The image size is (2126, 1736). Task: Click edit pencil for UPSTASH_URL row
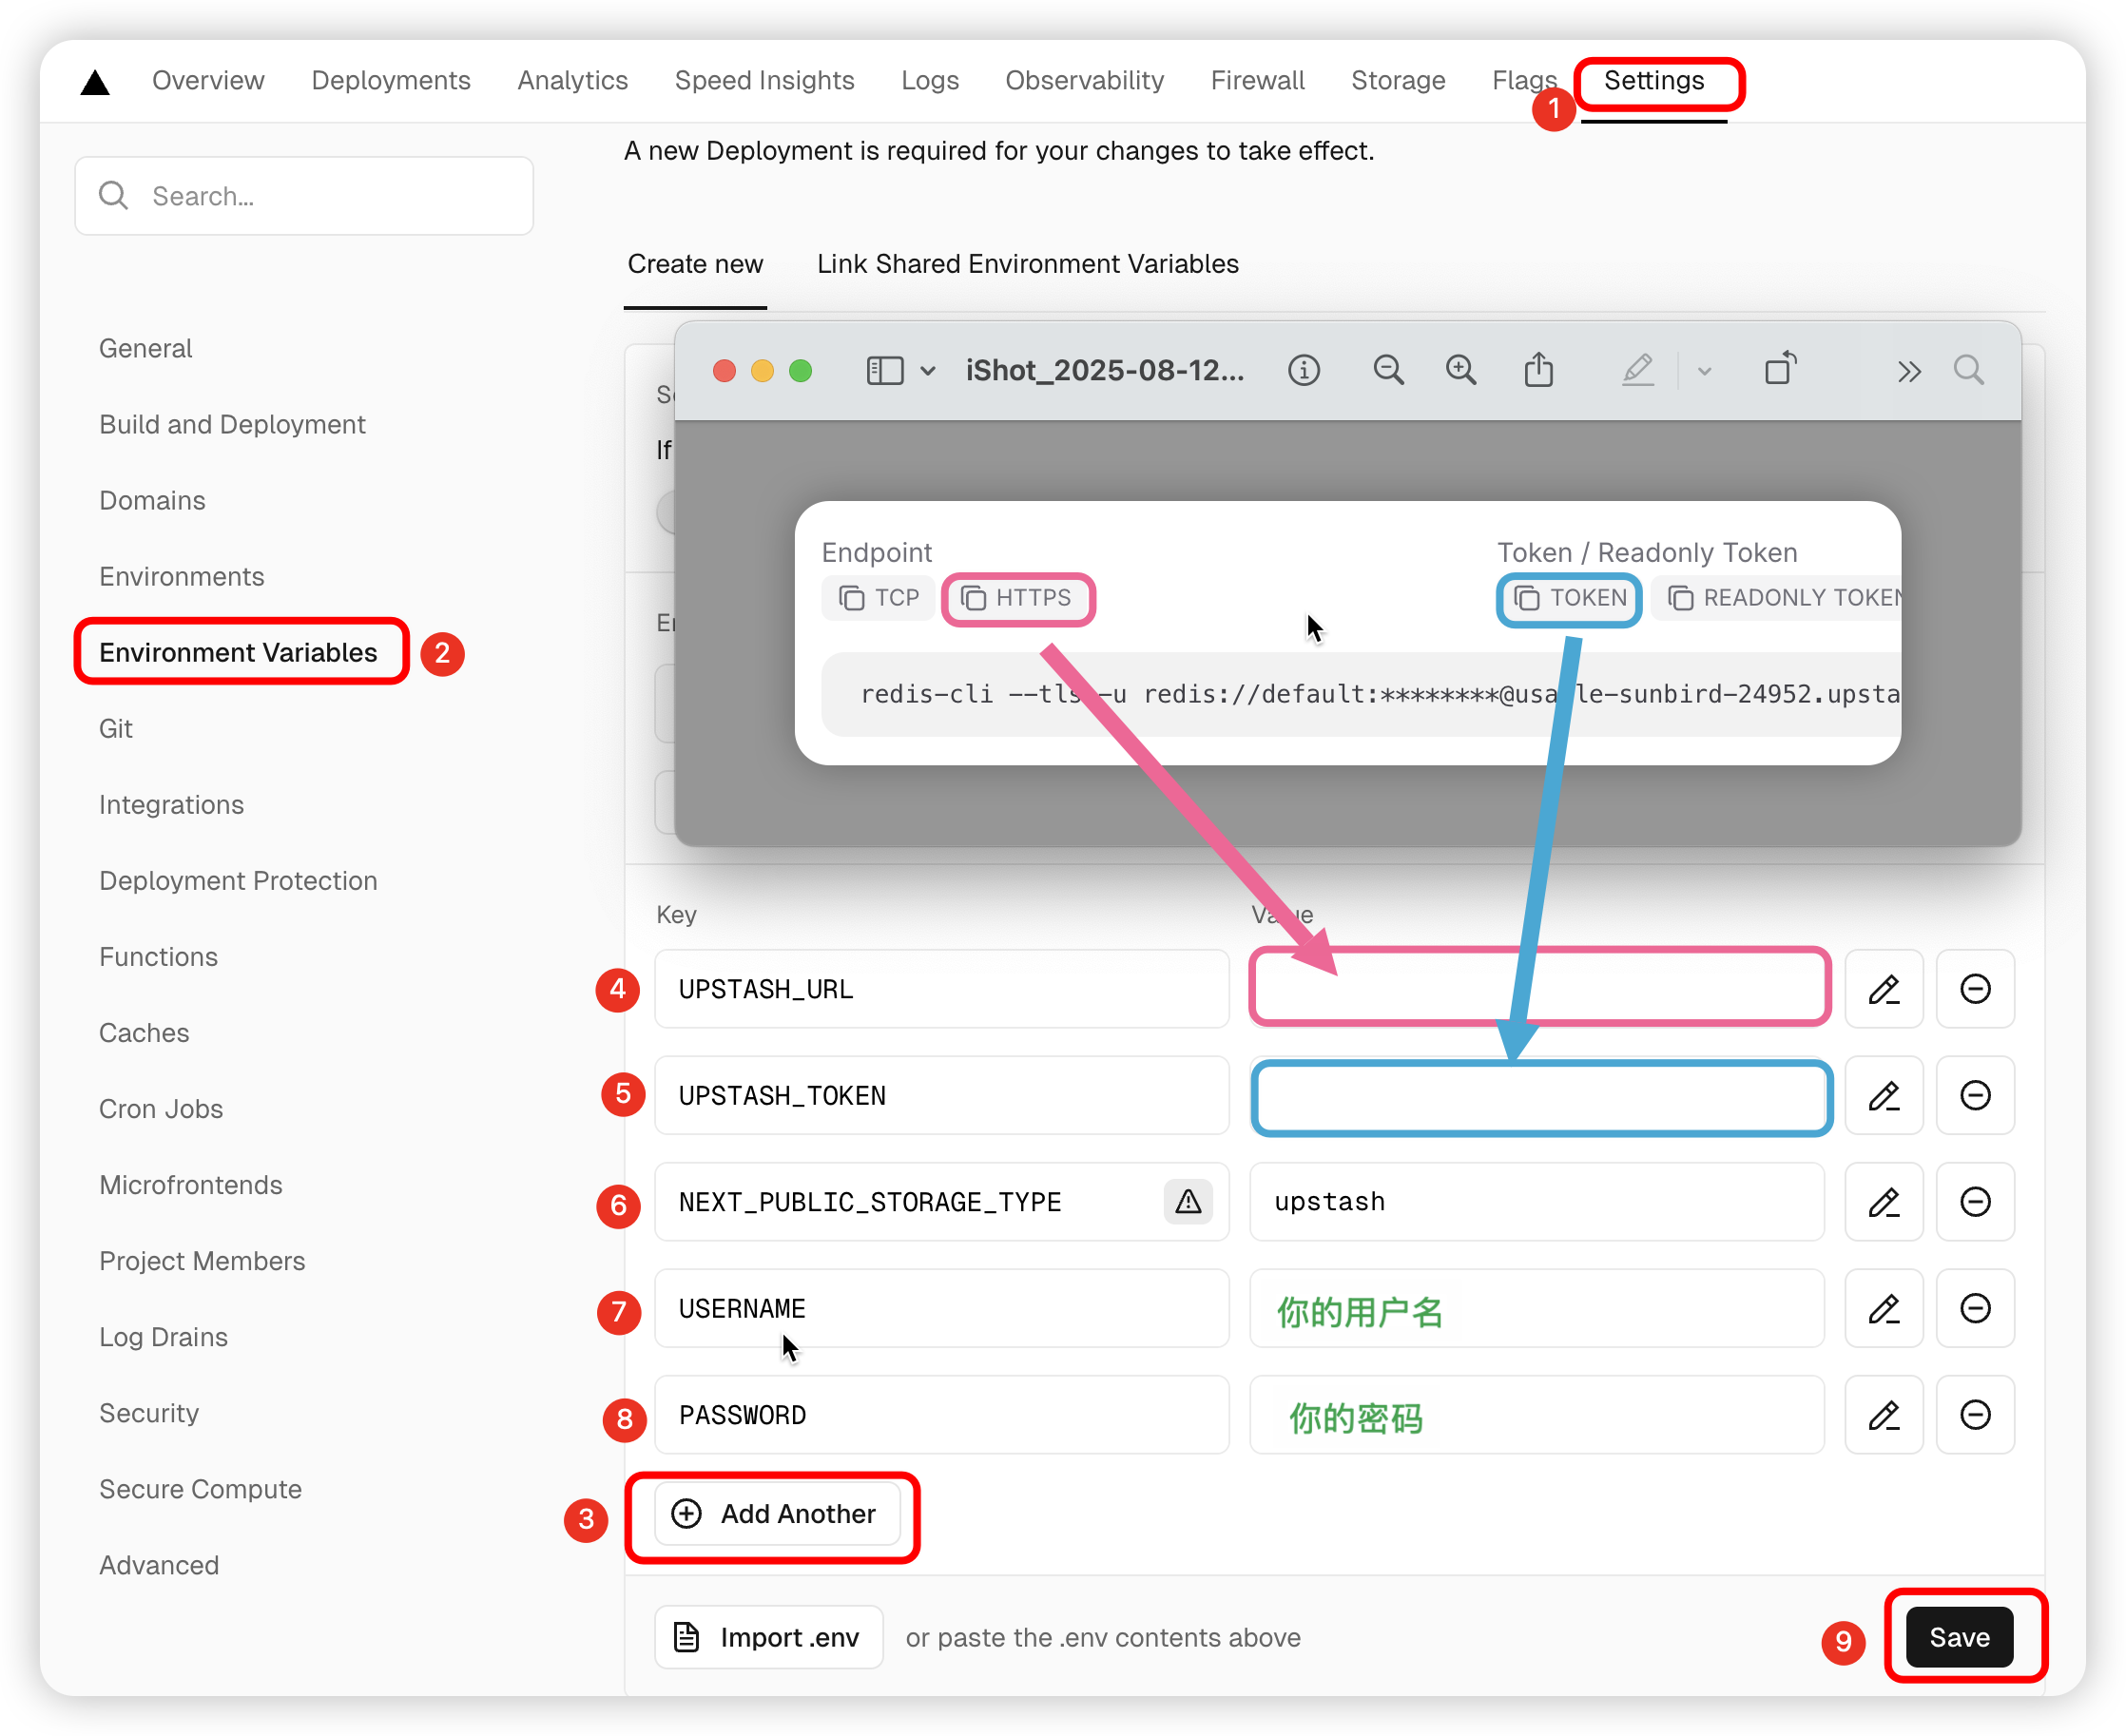1884,990
